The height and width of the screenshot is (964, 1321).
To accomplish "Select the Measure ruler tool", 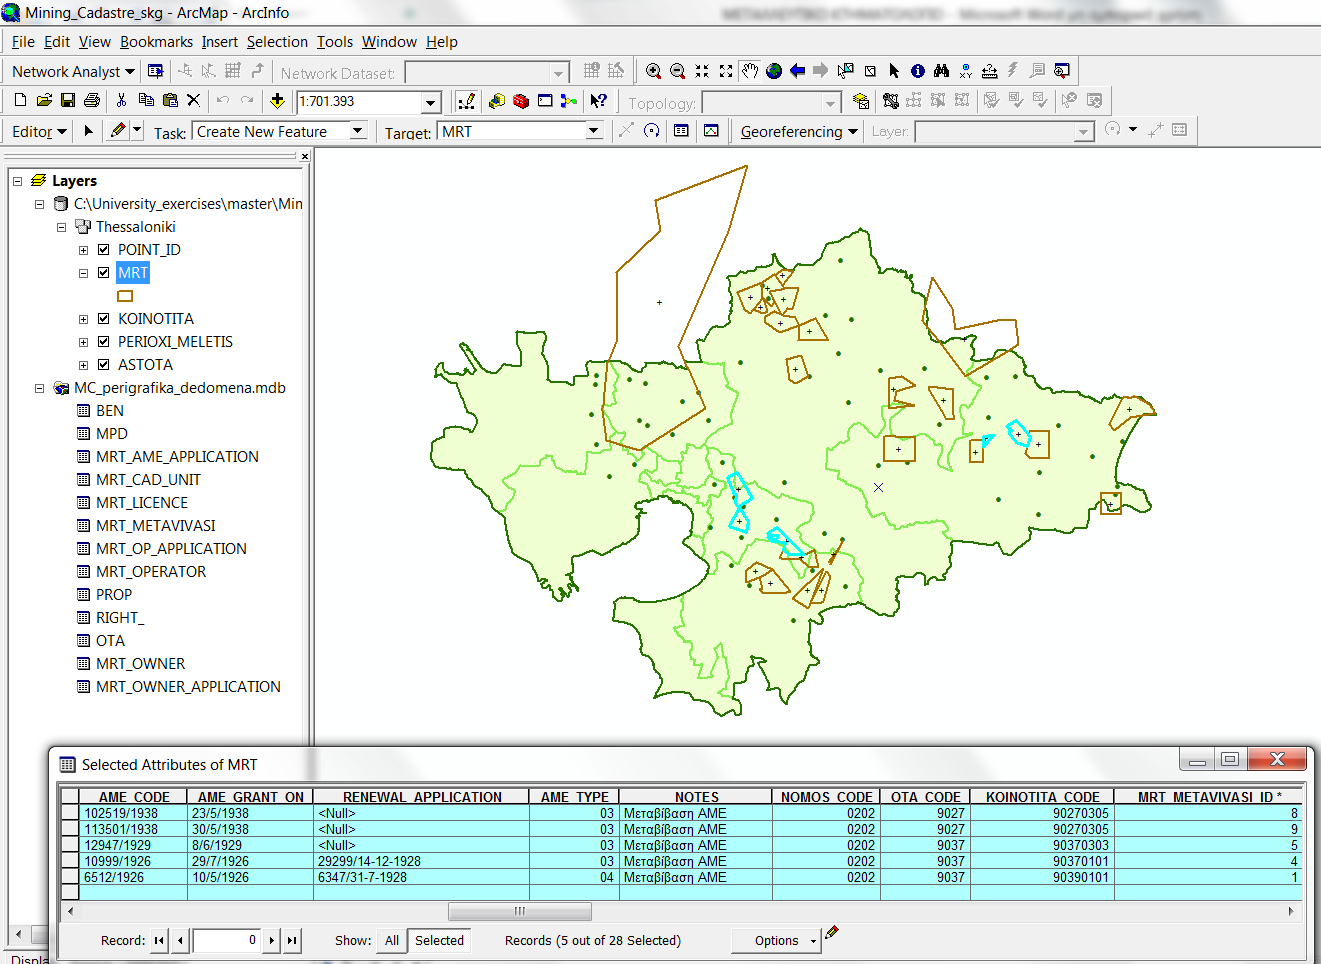I will (990, 71).
